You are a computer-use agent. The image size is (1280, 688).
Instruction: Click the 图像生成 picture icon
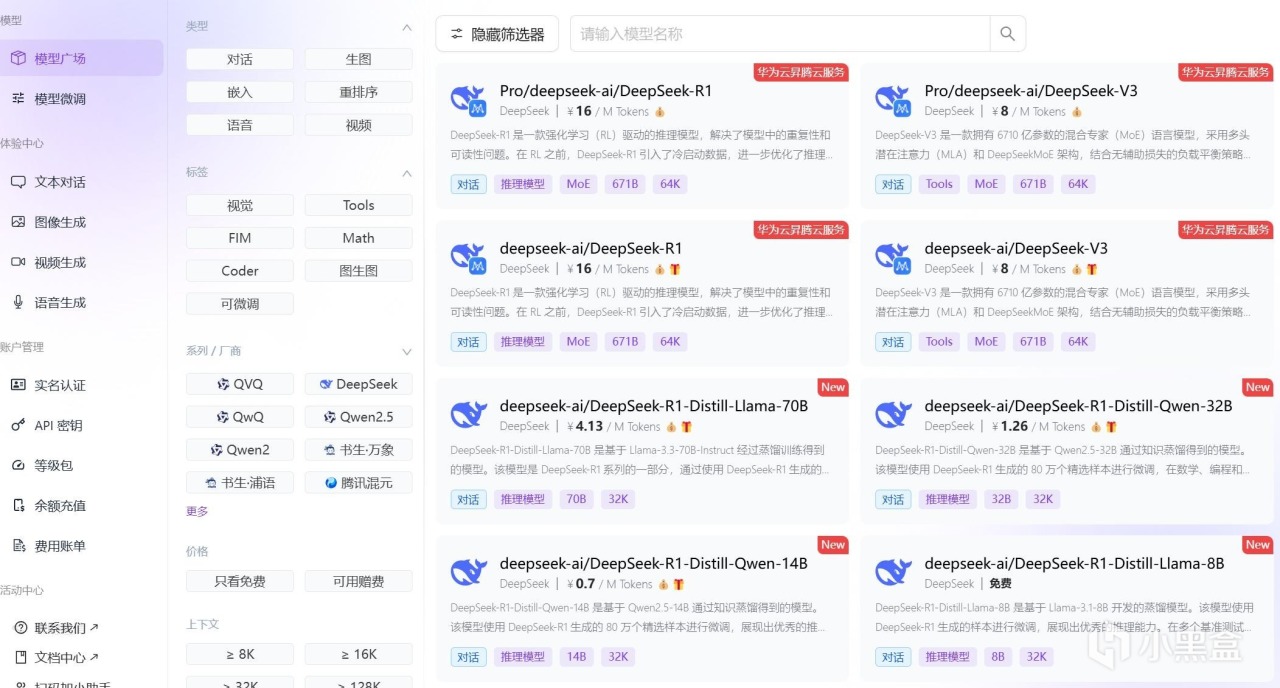[18, 222]
